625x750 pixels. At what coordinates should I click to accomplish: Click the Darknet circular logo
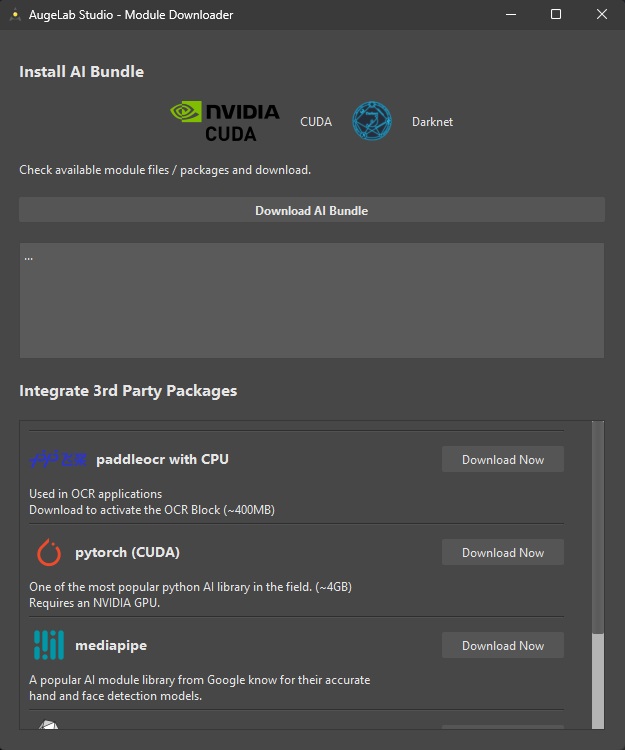371,121
